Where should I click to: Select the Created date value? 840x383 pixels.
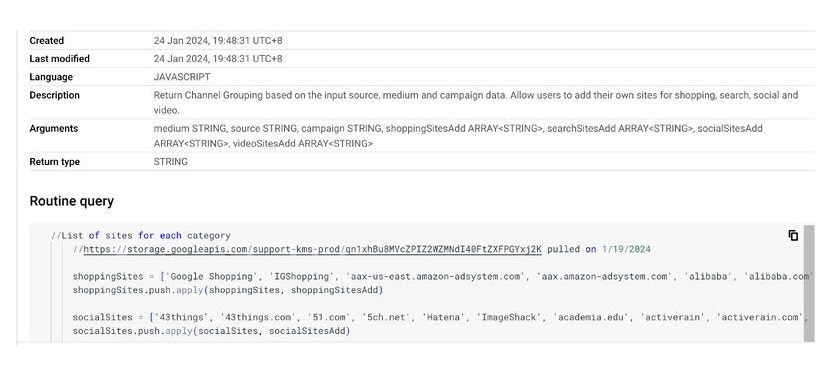[x=218, y=41]
